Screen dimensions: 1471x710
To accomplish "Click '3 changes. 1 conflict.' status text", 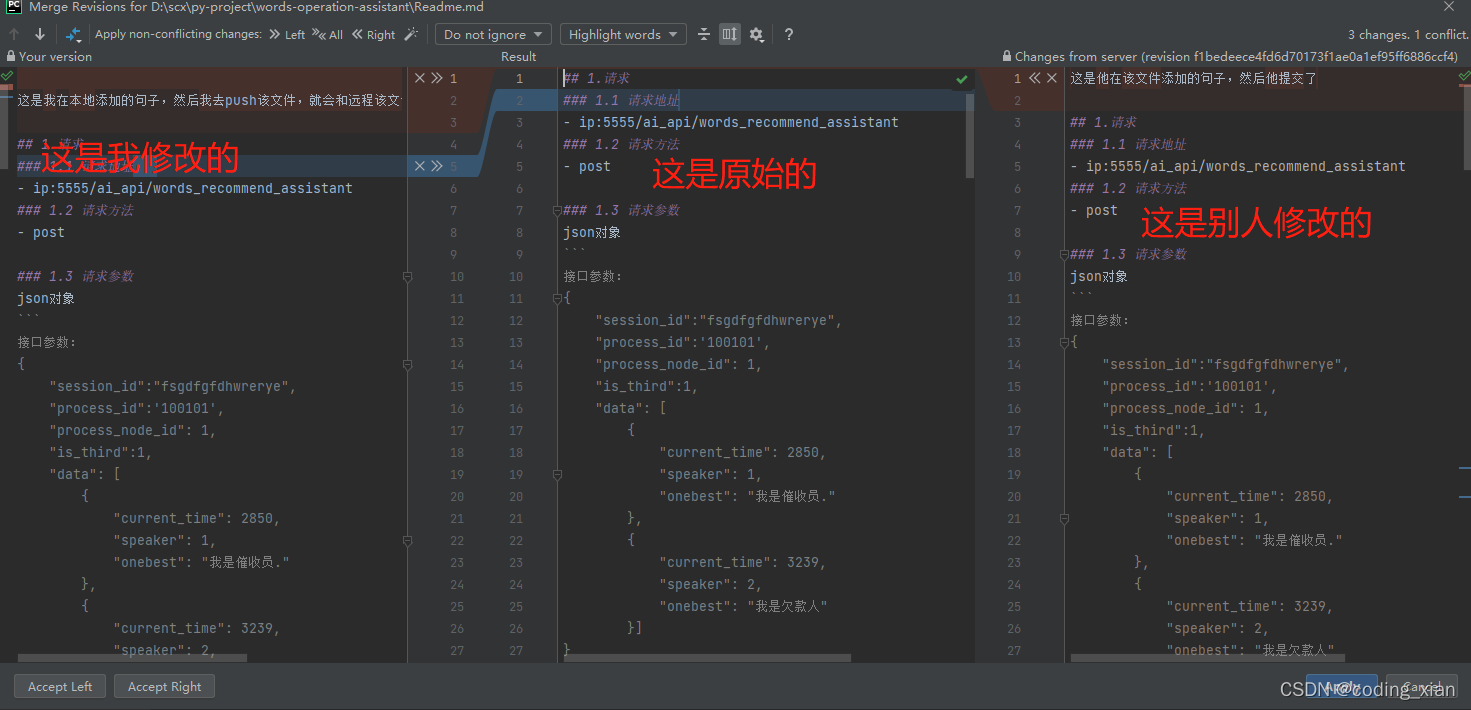I will 1408,34.
